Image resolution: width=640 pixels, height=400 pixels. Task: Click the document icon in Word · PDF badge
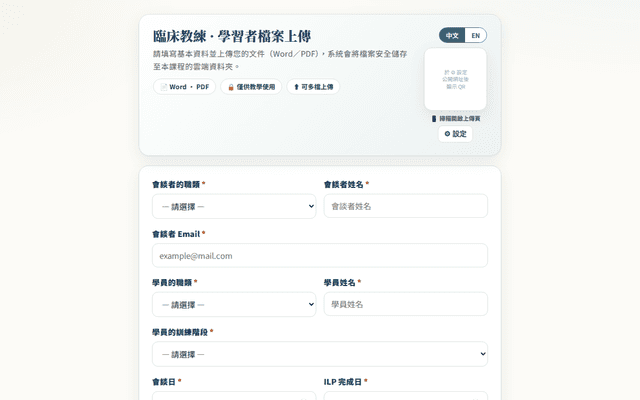click(164, 87)
